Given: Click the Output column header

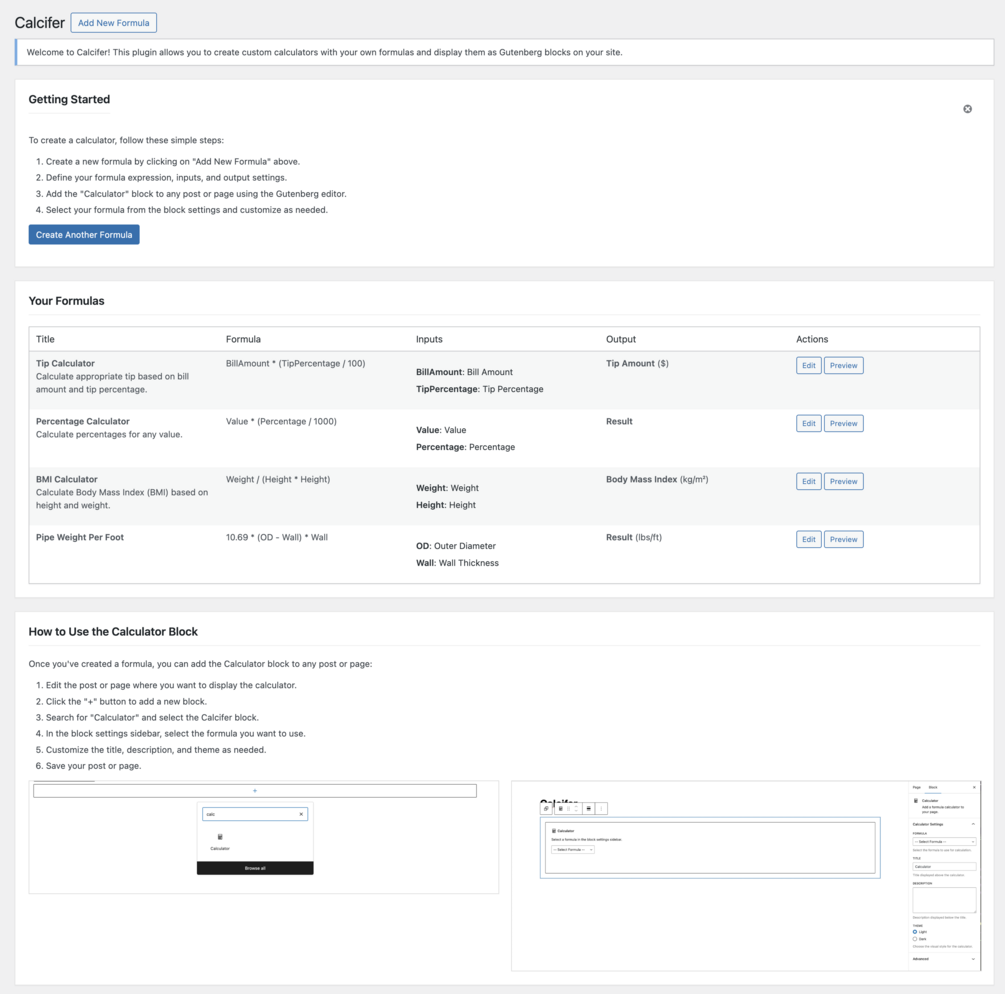Looking at the screenshot, I should click(x=620, y=339).
